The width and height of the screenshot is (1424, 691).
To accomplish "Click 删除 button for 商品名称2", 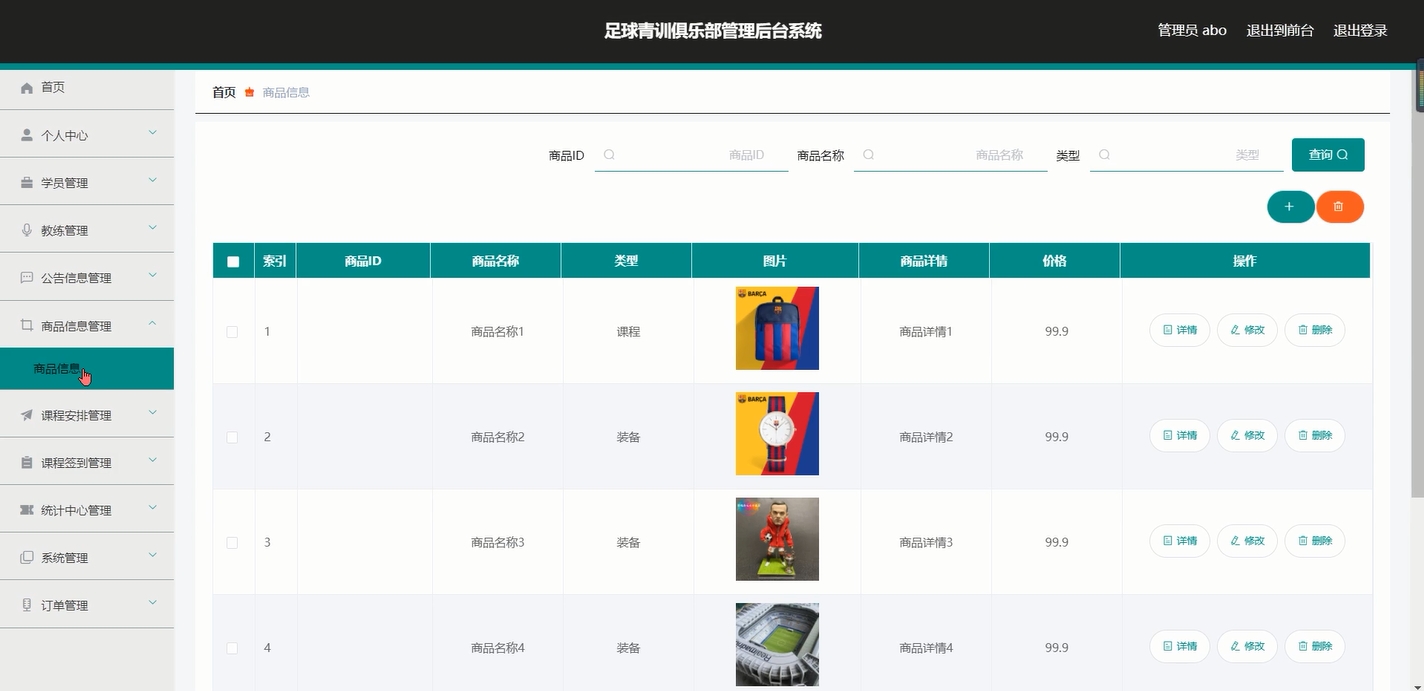I will tap(1314, 435).
